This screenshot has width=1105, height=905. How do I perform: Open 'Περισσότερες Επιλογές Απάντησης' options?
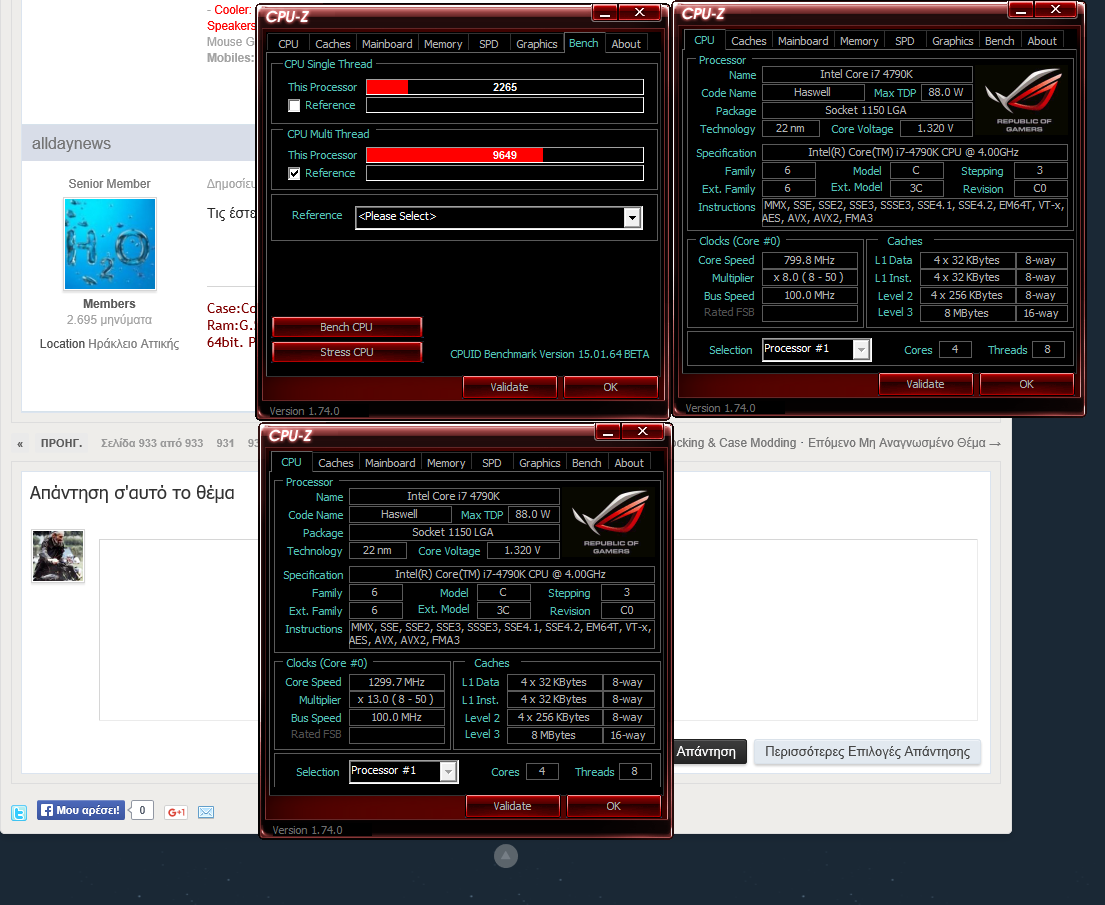pyautogui.click(x=868, y=751)
